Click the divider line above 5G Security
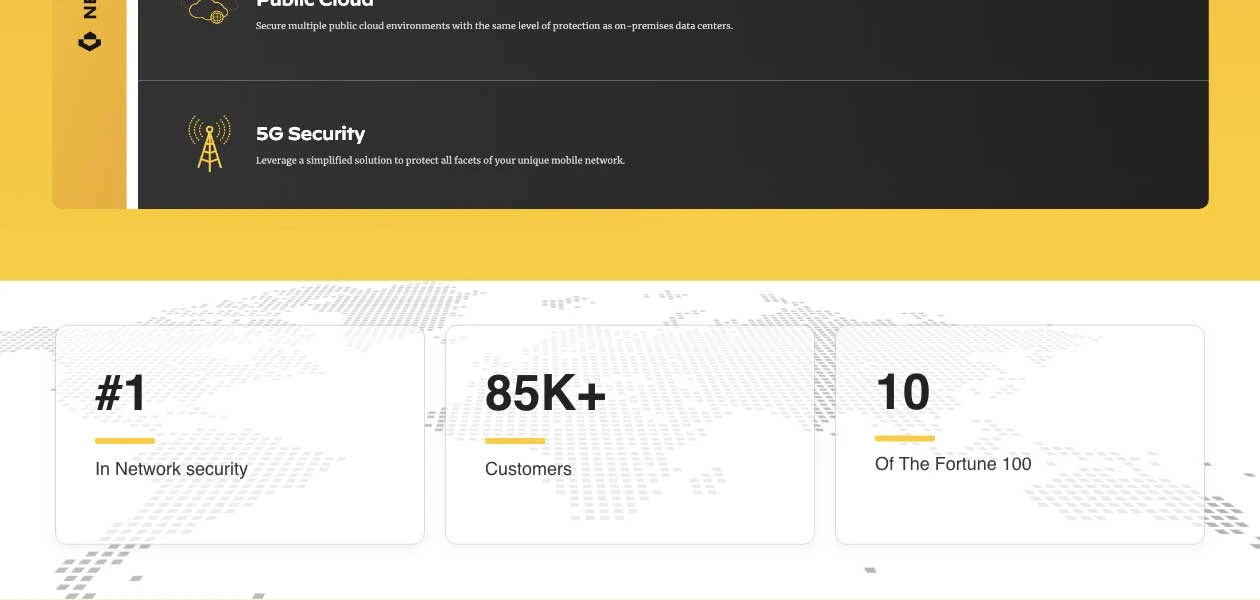1260x600 pixels. click(672, 80)
